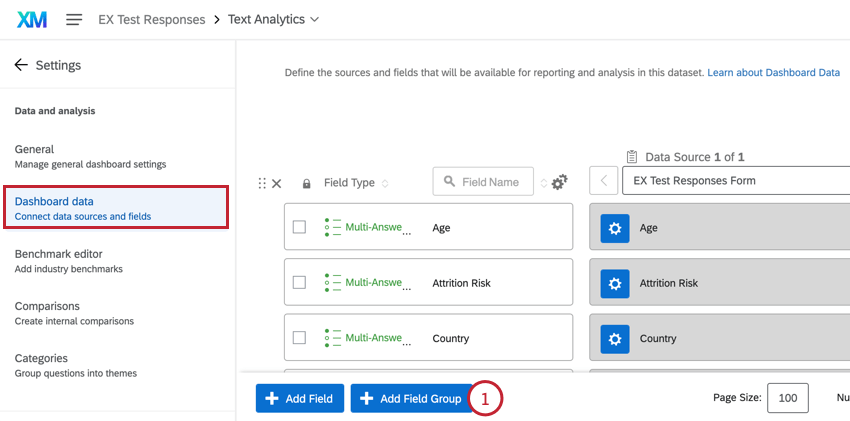Click the gear icon next to Field Name search
This screenshot has width=850, height=421.
[559, 182]
